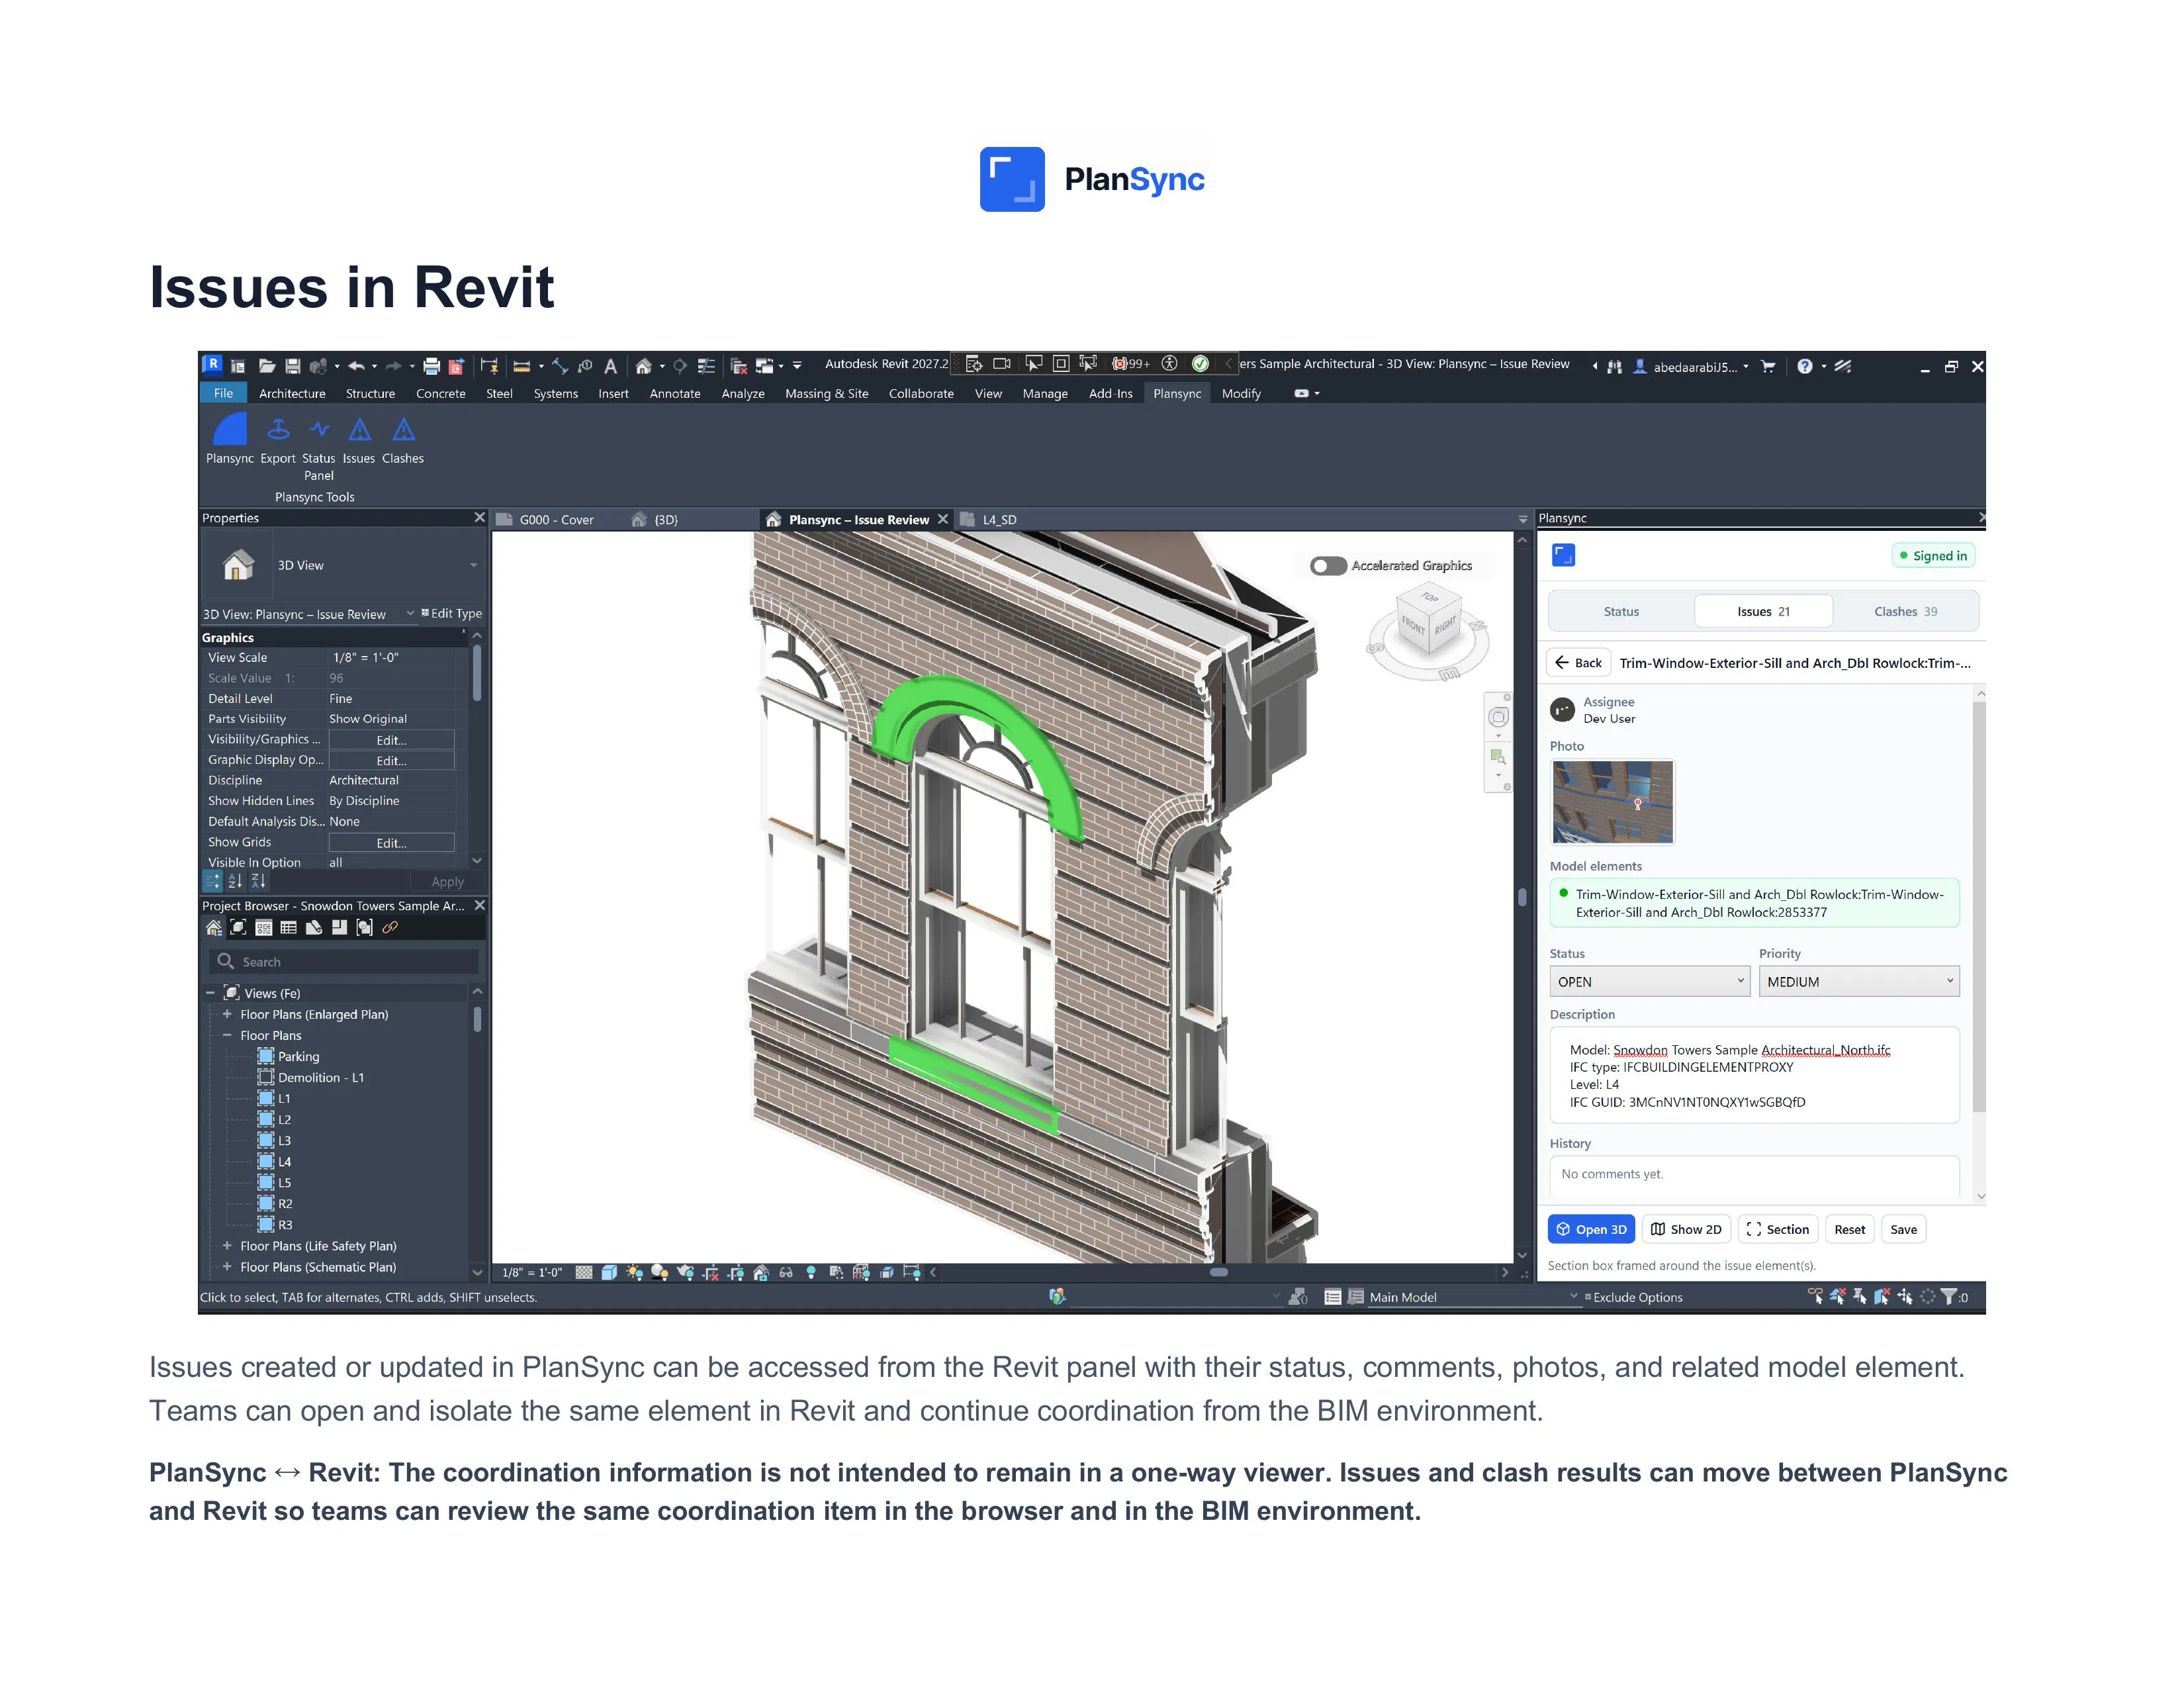Click the schedules table icon in Project Browser
Viewport: 2184px width, 1688px height.
pyautogui.click(x=288, y=927)
